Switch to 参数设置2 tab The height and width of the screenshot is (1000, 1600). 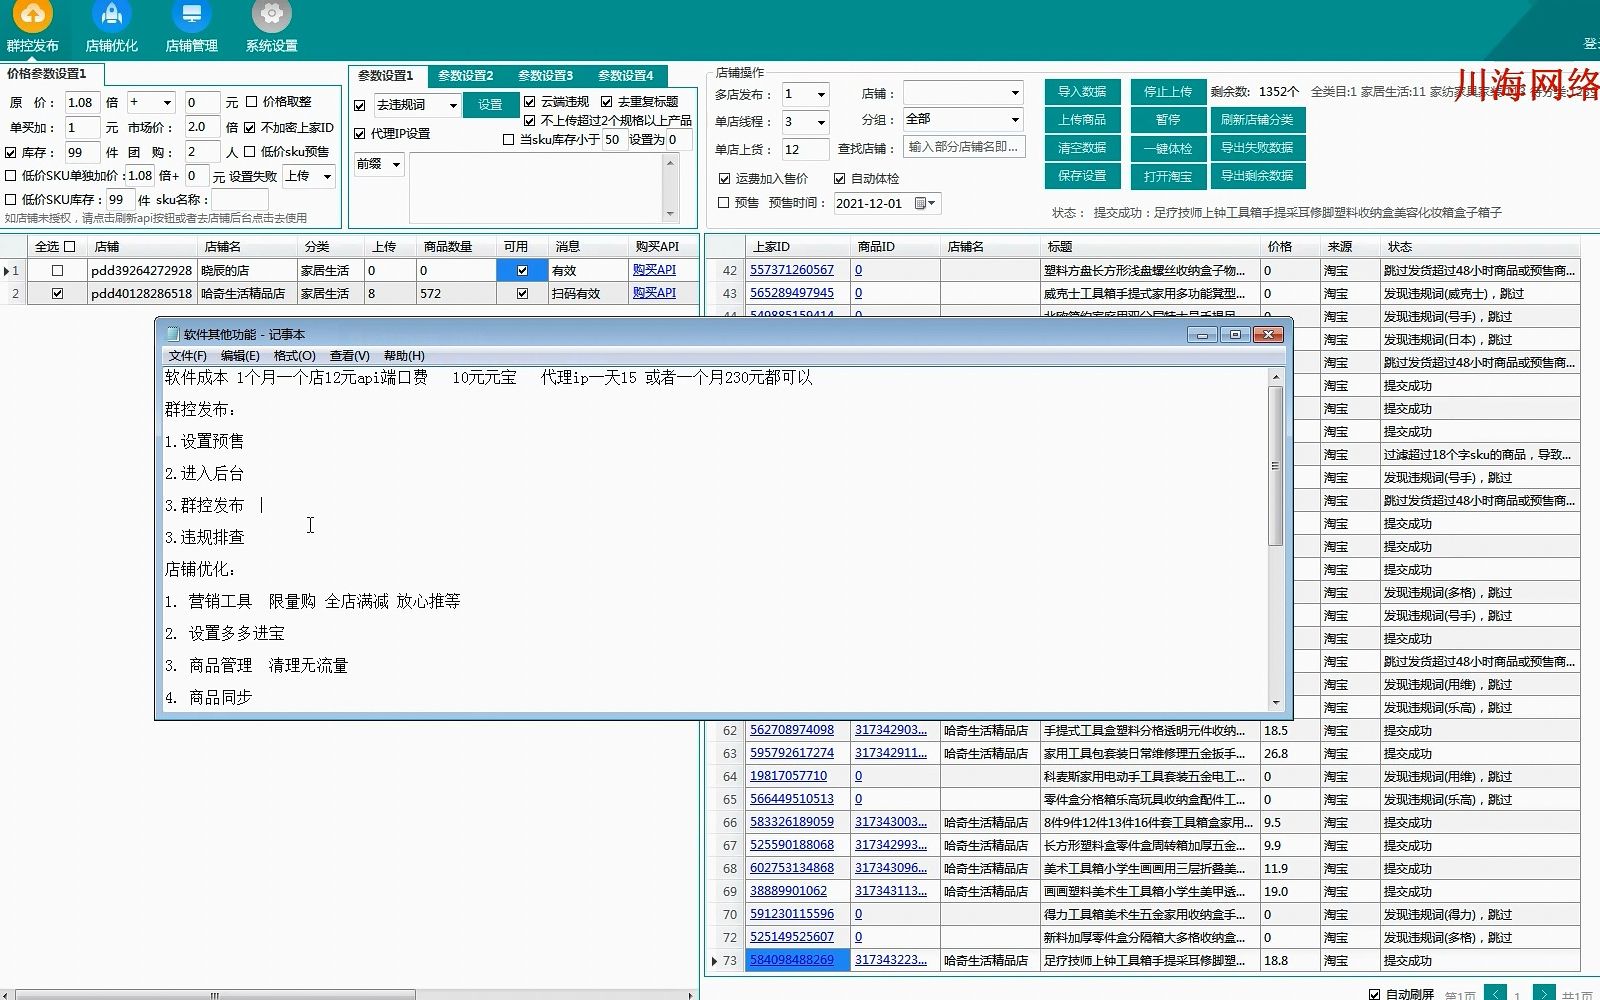pos(466,76)
